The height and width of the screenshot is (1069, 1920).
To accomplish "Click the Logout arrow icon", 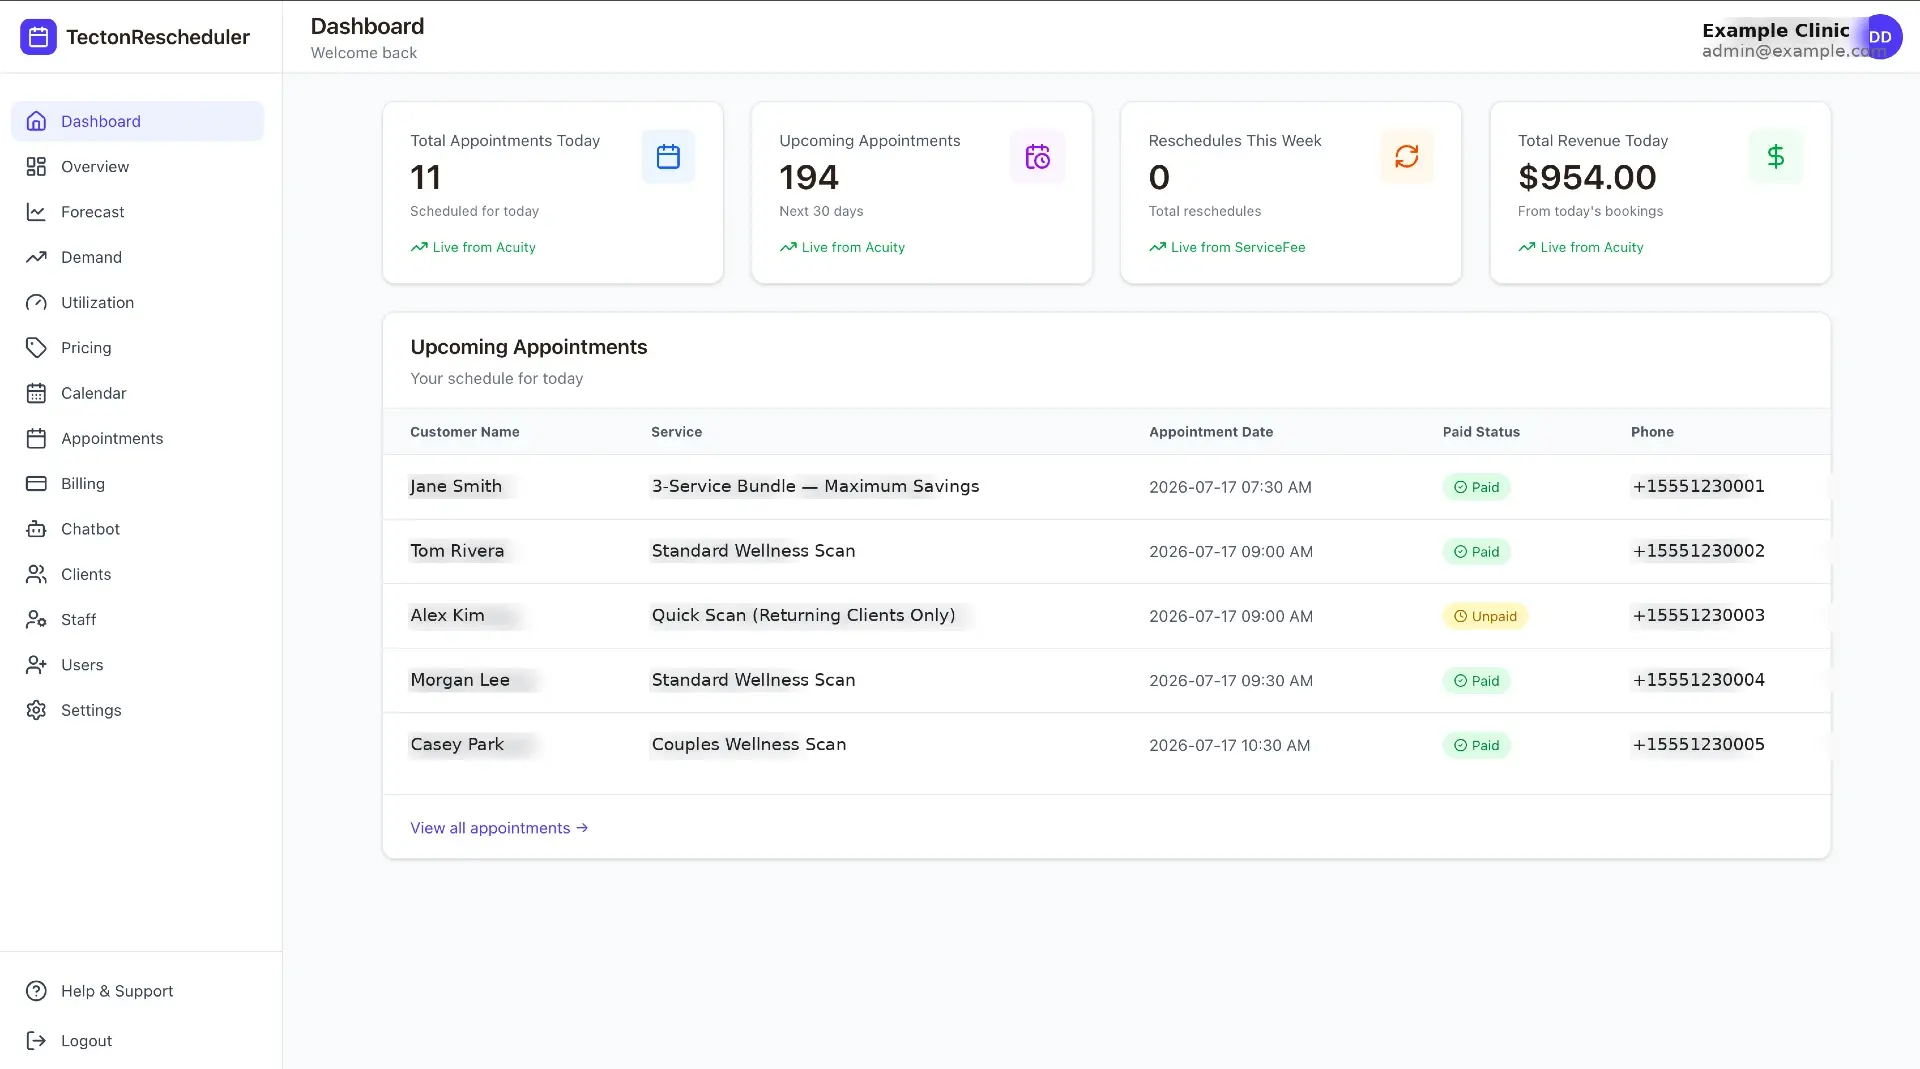I will click(36, 1041).
